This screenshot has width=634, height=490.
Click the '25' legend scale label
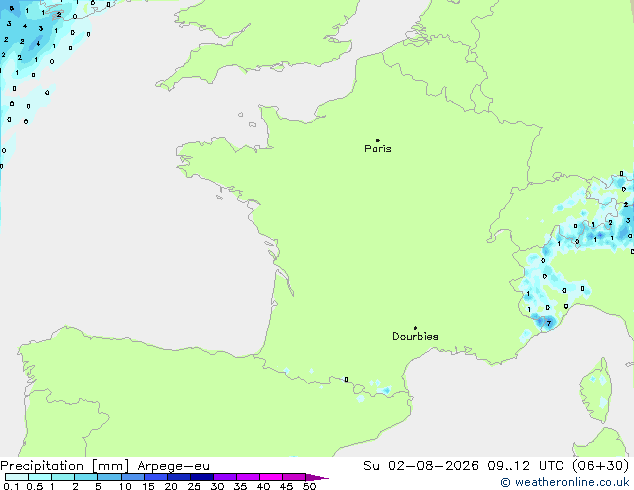[194, 486]
